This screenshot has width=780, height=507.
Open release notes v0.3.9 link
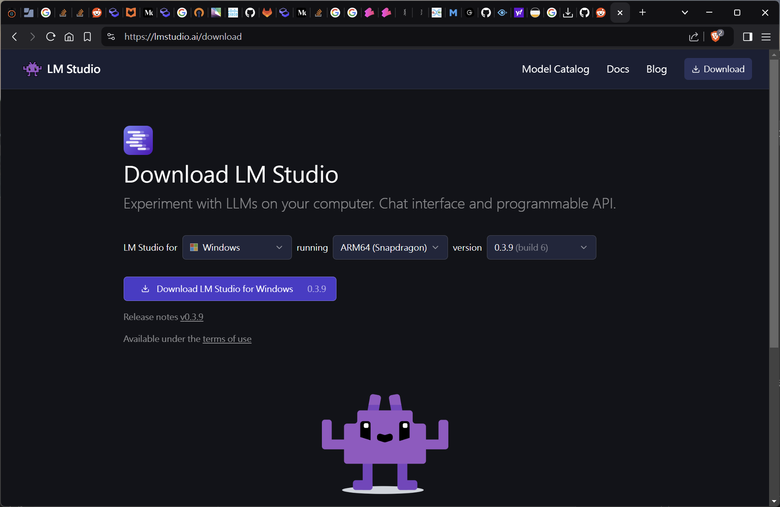coord(192,317)
